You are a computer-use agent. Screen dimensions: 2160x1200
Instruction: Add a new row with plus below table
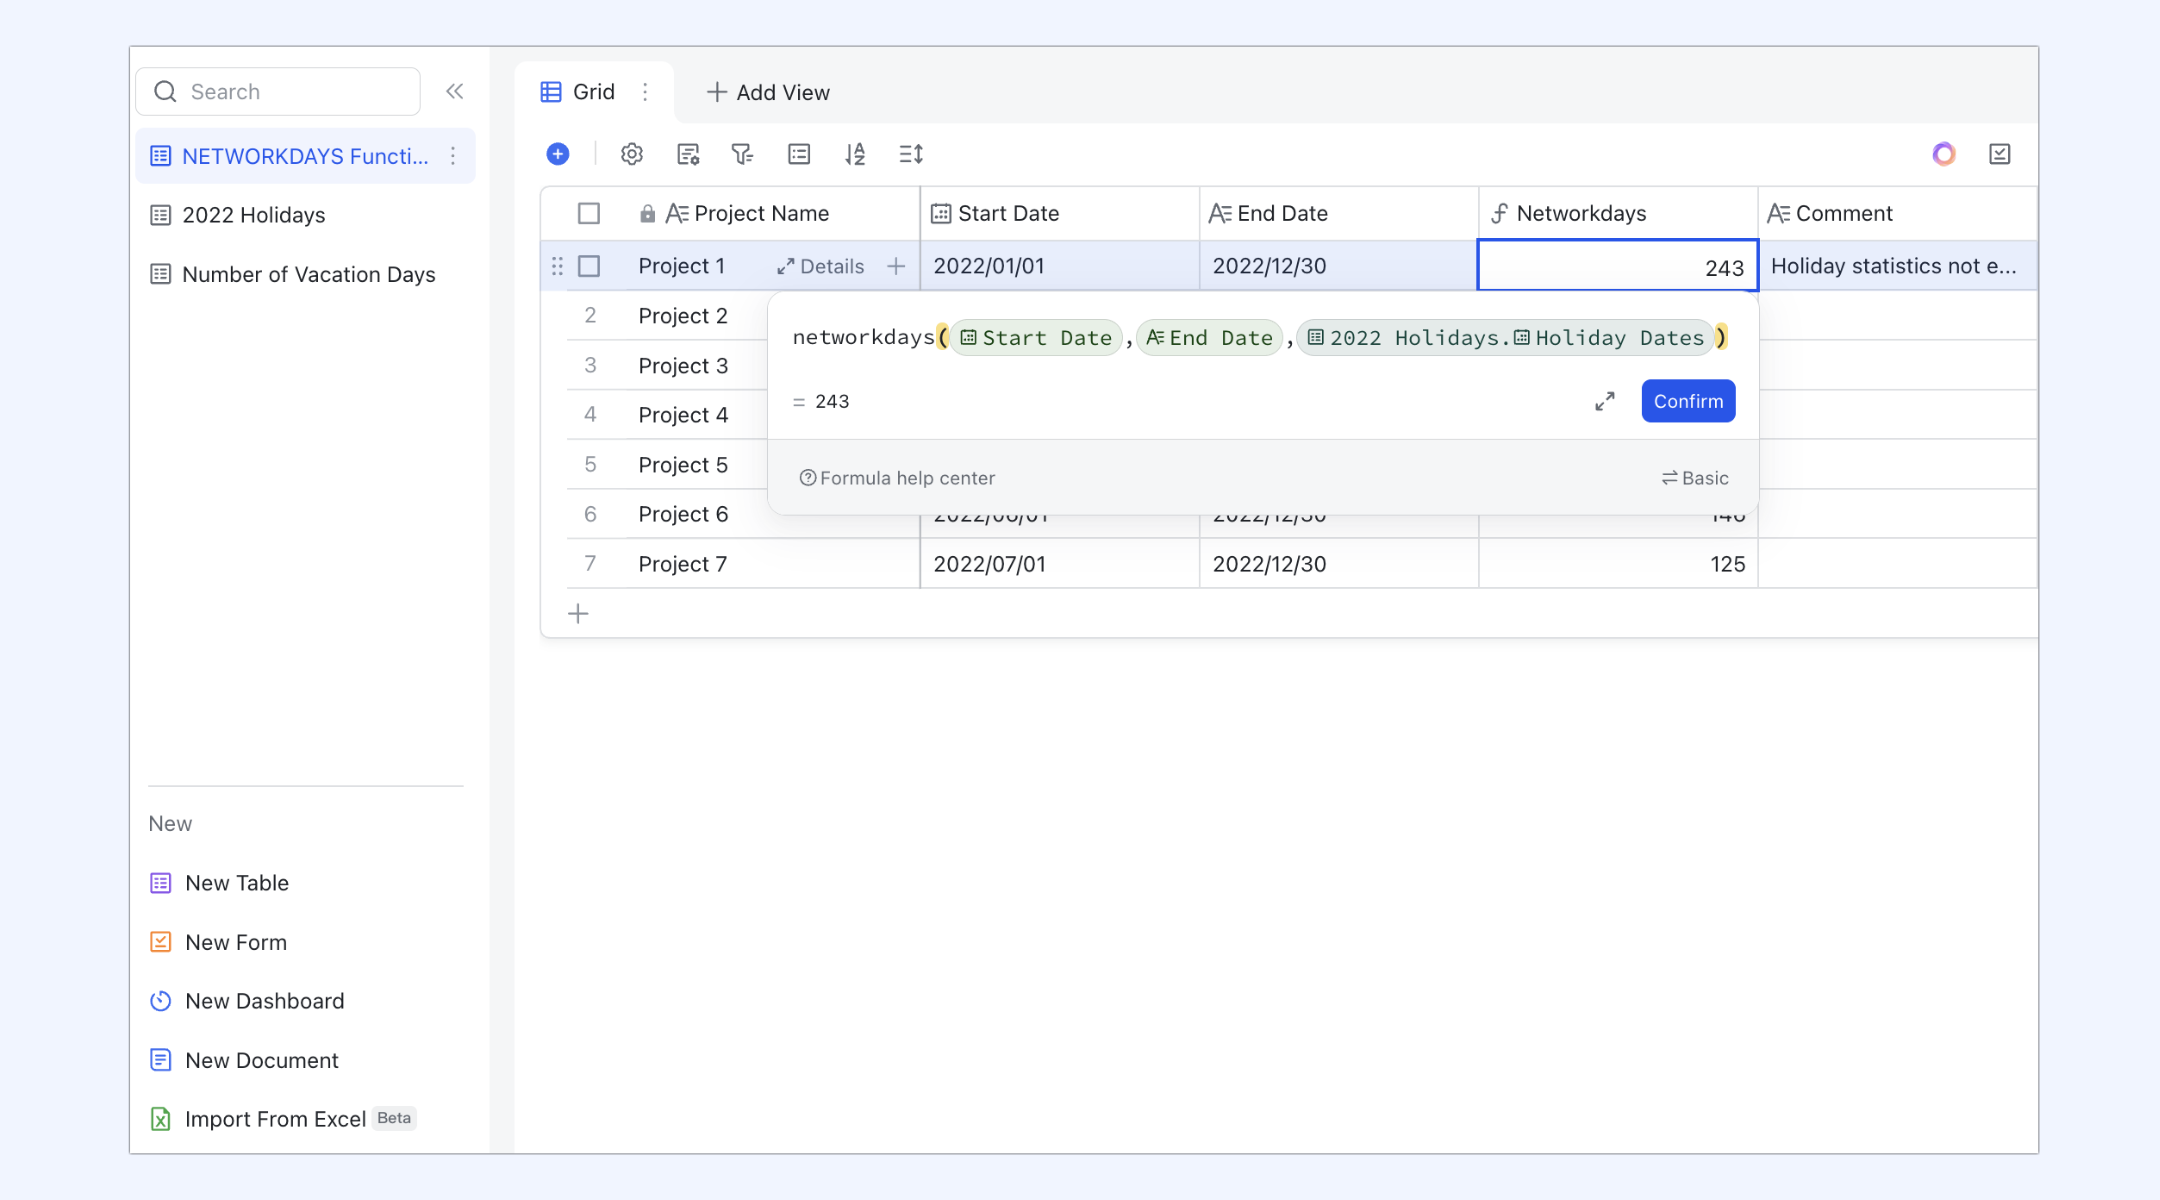pos(578,614)
